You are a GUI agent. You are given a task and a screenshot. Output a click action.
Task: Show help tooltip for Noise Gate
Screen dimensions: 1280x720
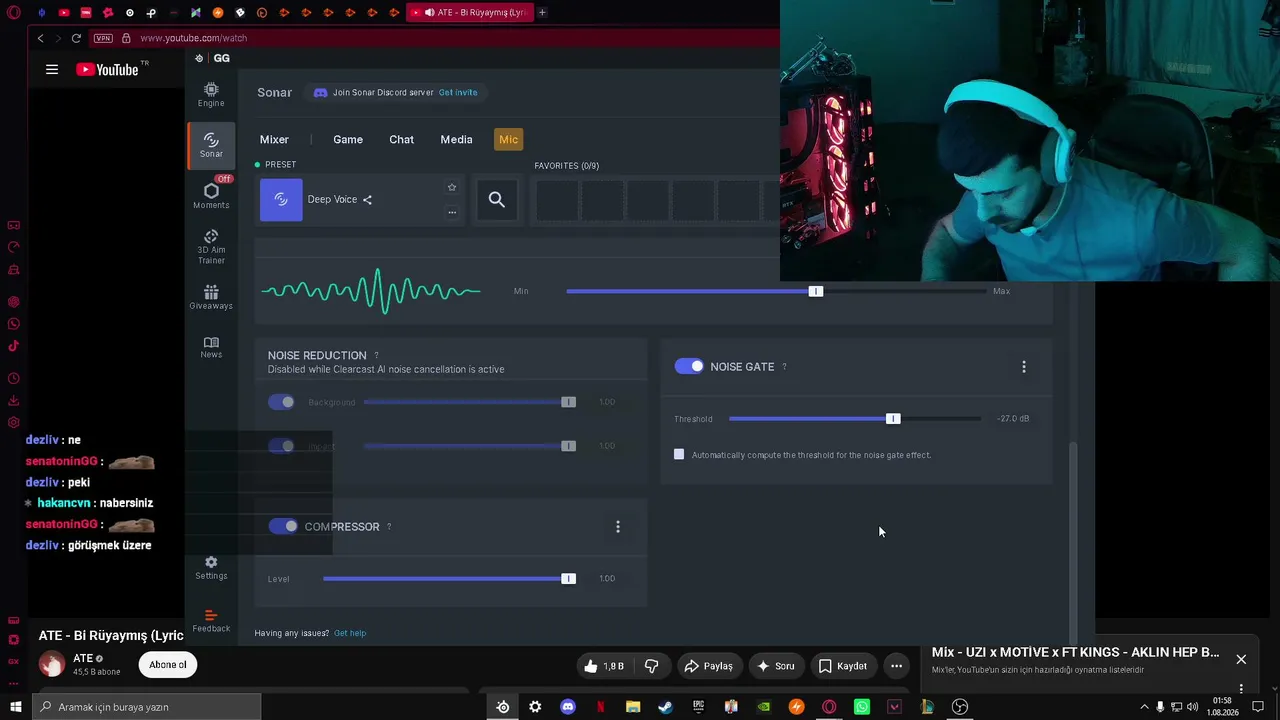[x=784, y=367]
